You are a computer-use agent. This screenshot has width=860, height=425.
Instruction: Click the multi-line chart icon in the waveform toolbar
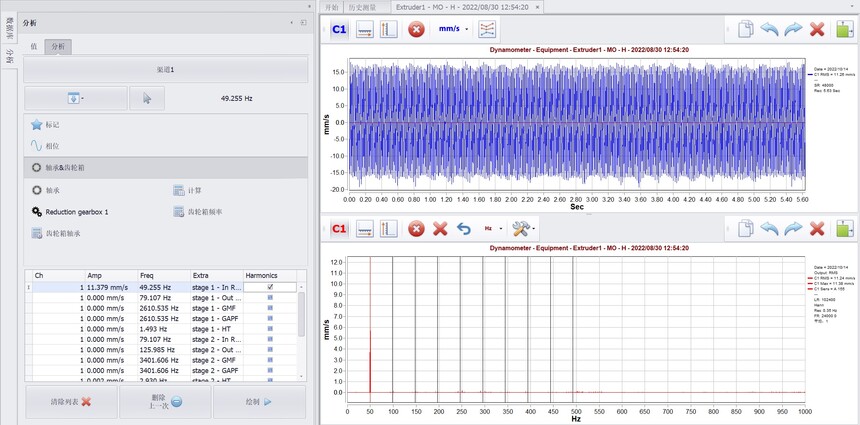coord(487,29)
